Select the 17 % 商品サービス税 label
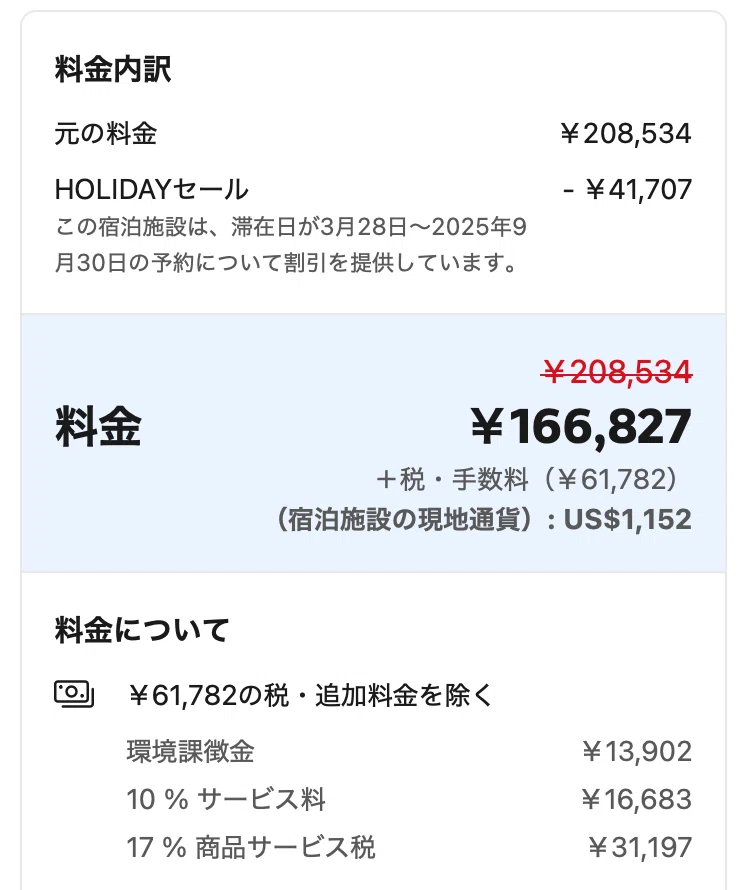The height and width of the screenshot is (890, 744). click(251, 847)
